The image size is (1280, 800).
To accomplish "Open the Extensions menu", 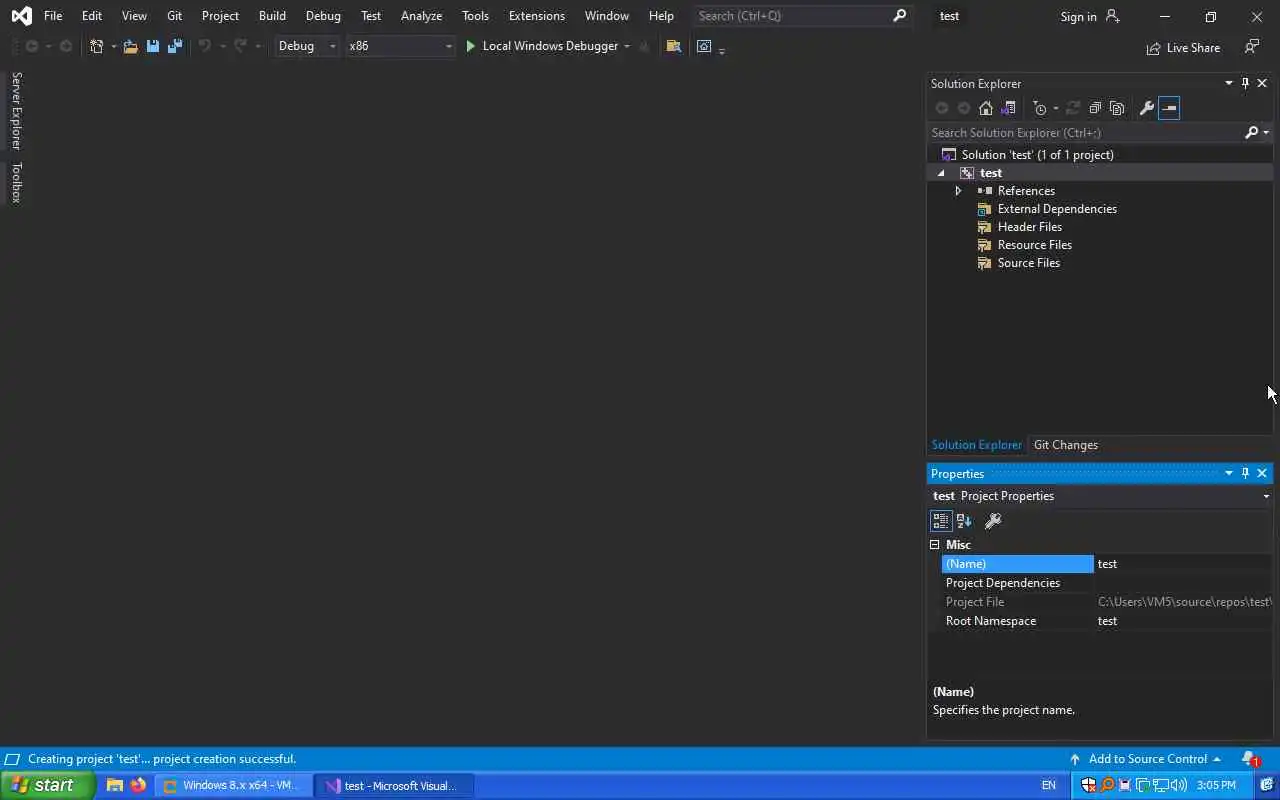I will (x=537, y=16).
